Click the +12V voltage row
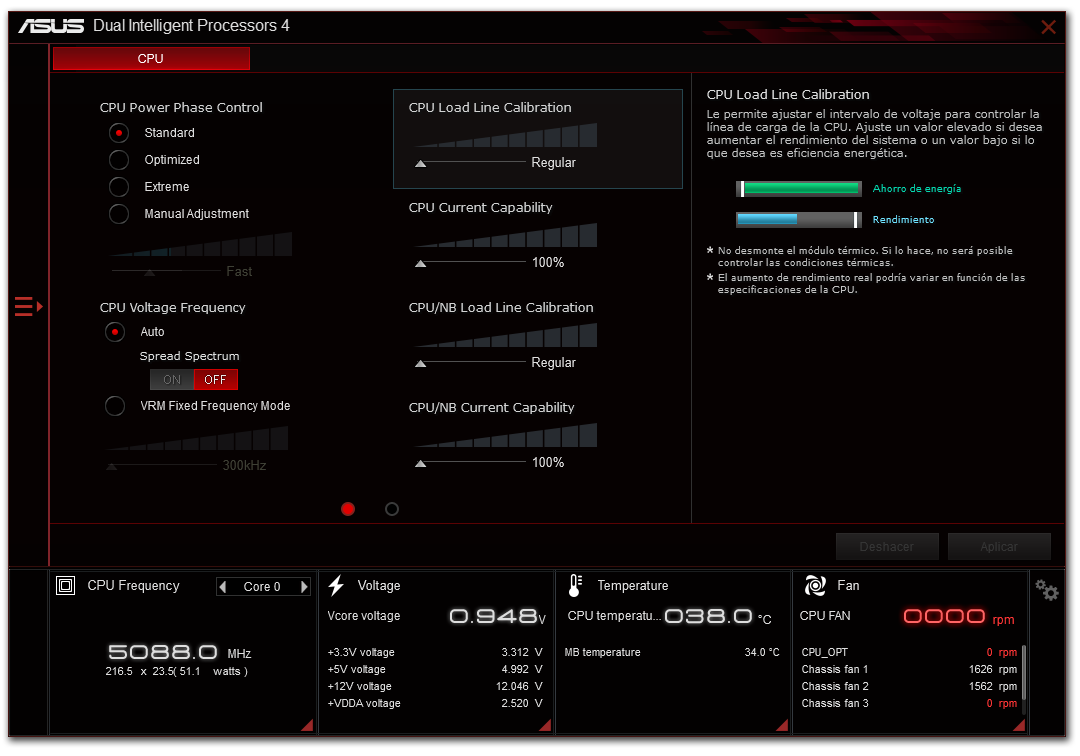The image size is (1080, 756). pyautogui.click(x=435, y=686)
